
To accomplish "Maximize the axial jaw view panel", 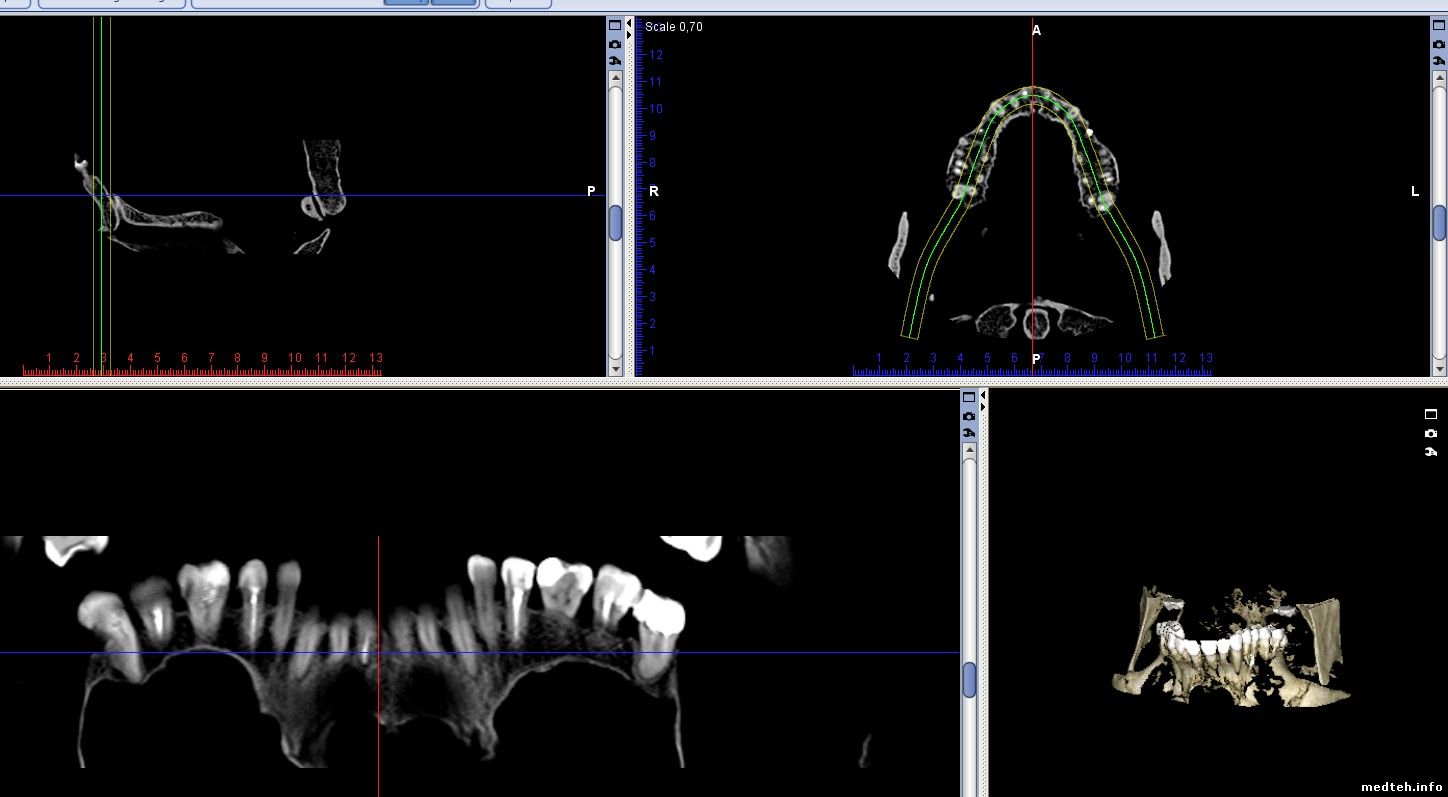I will (1438, 26).
